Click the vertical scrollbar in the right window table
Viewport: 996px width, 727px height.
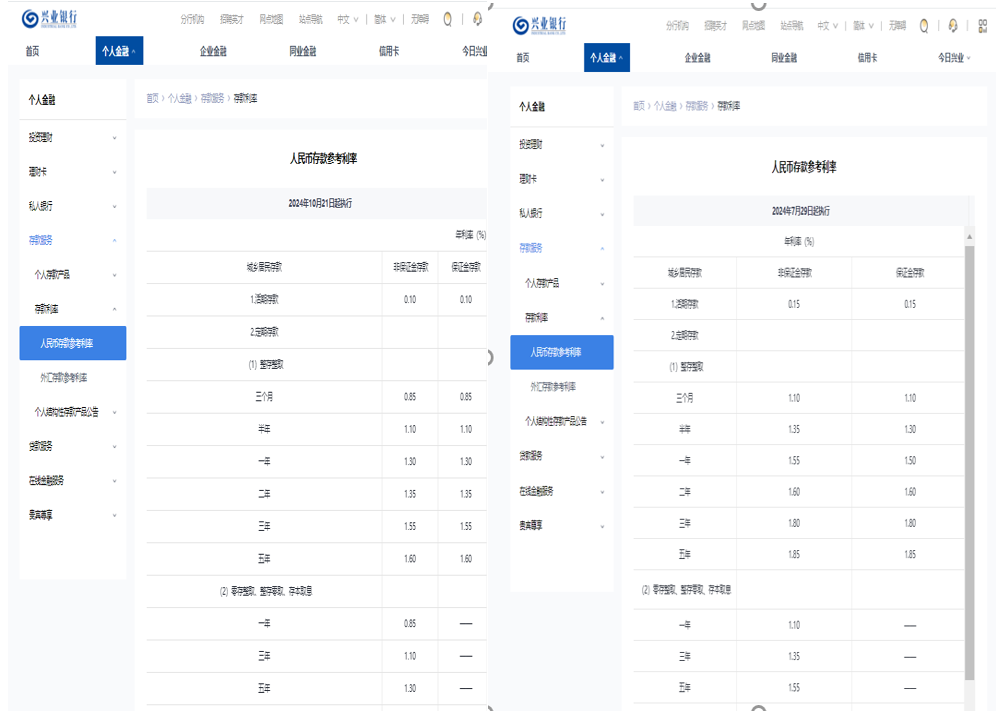click(x=969, y=464)
